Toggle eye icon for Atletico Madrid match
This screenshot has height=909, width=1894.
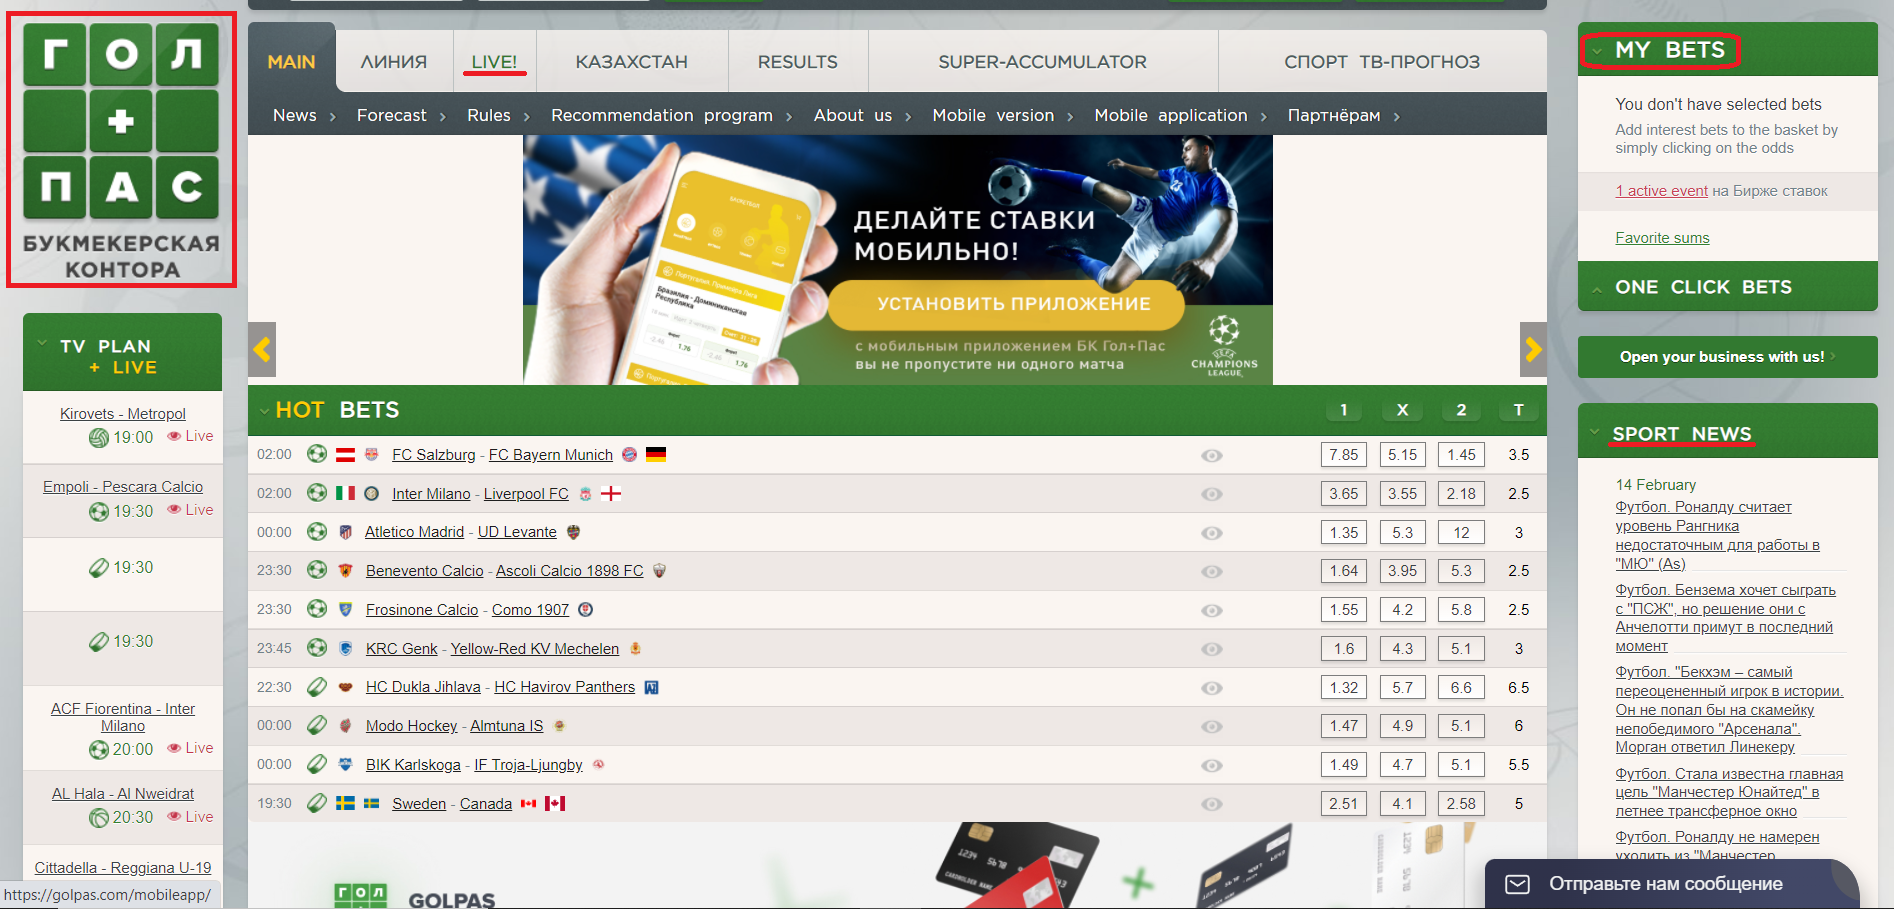click(x=1212, y=533)
